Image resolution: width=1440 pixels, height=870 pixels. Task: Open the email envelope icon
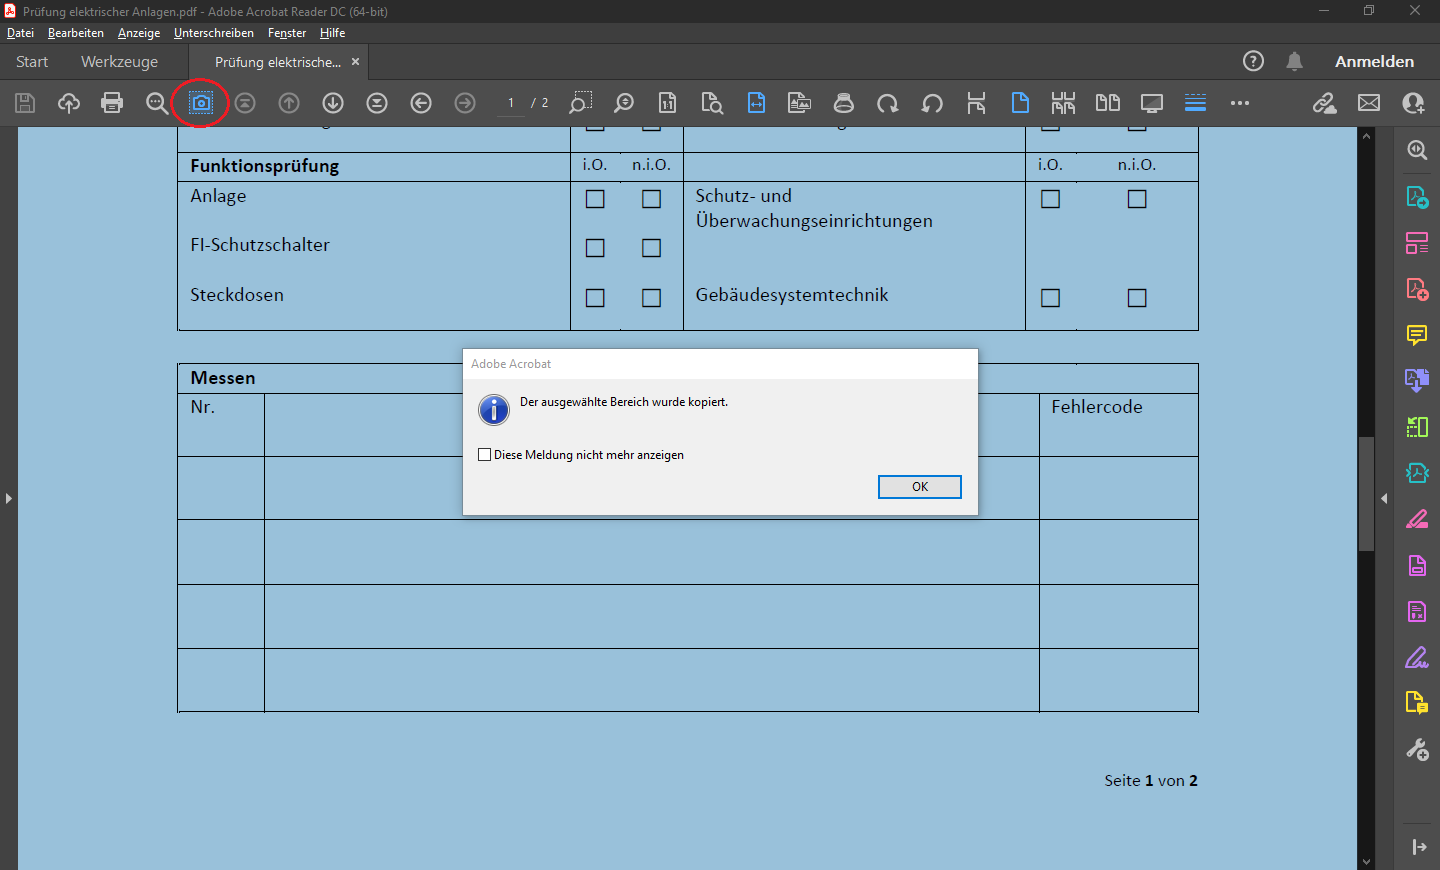click(1369, 103)
